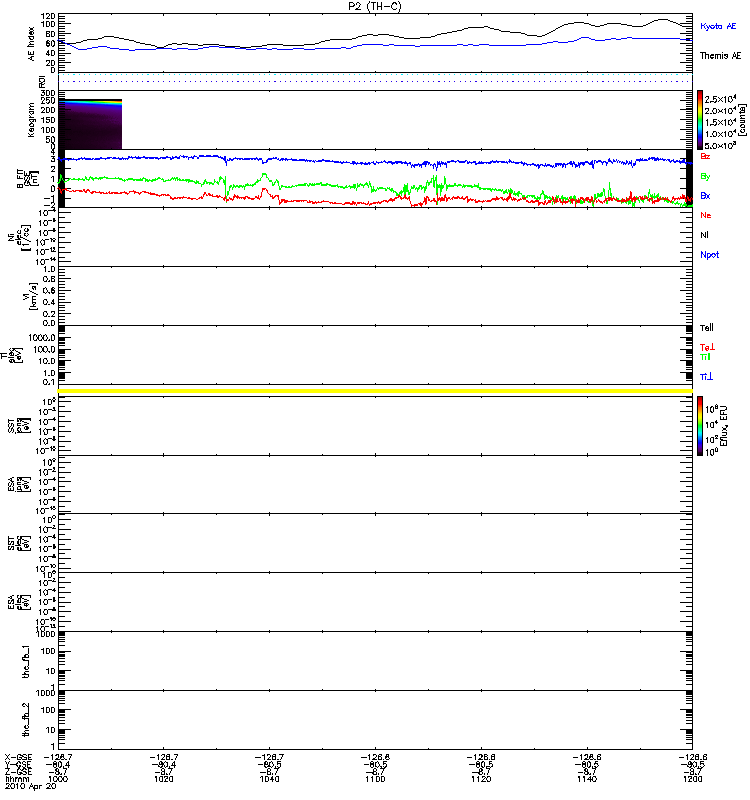Click the counts color bar
750x800 pixels.
click(700, 120)
